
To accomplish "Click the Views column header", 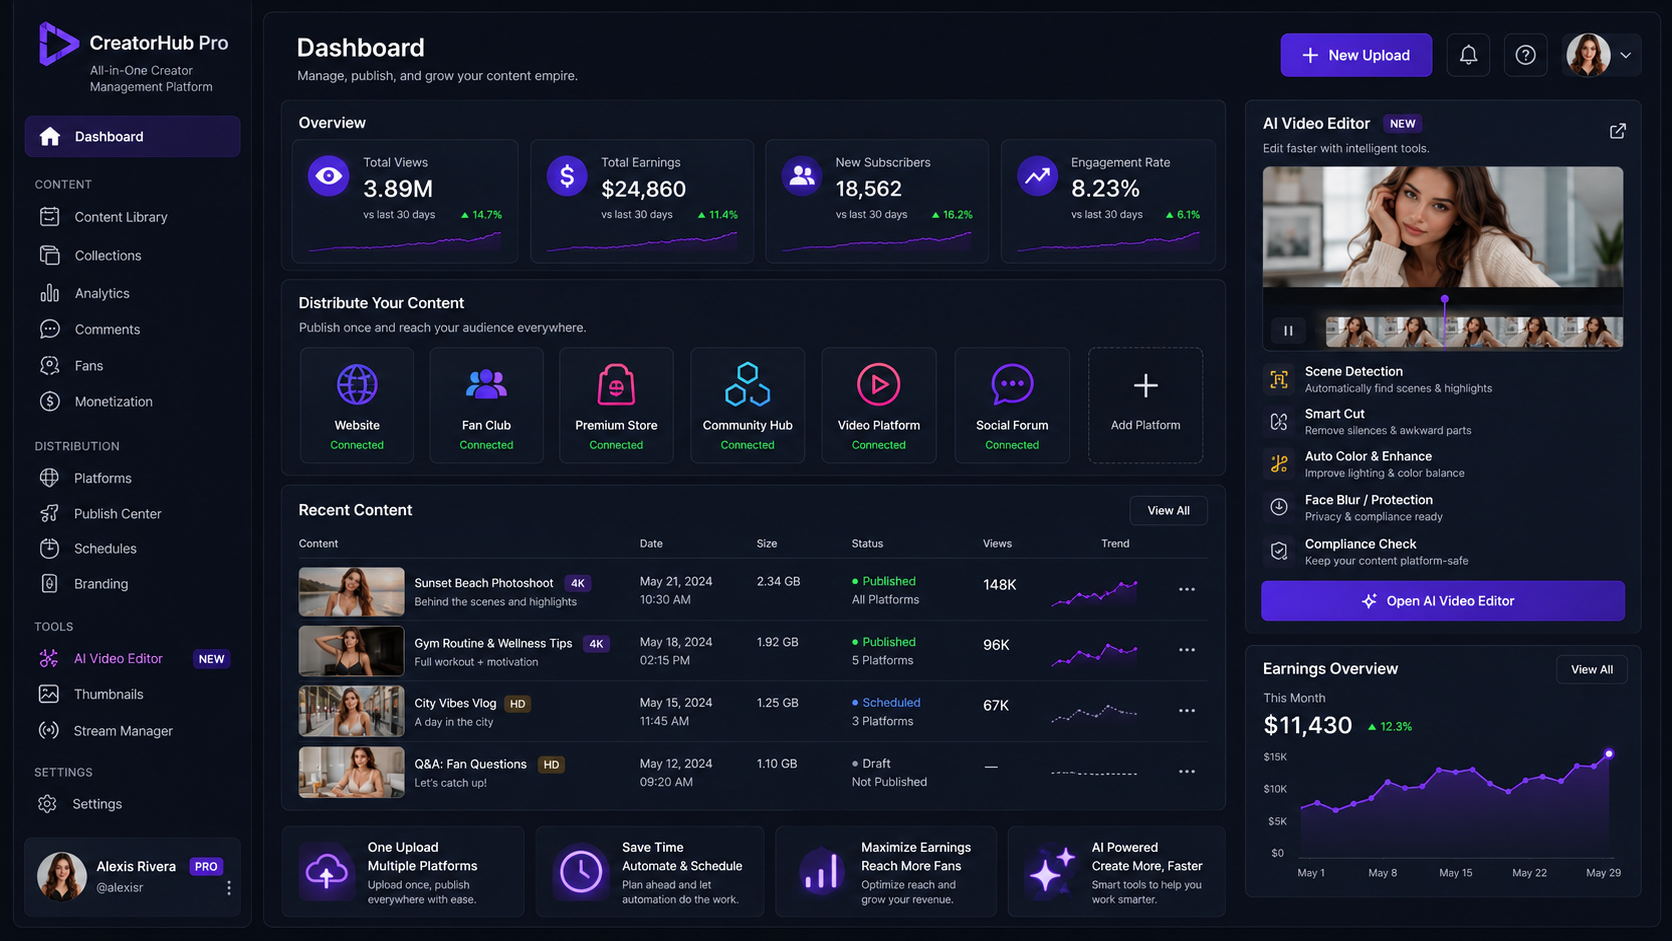I will point(997,544).
